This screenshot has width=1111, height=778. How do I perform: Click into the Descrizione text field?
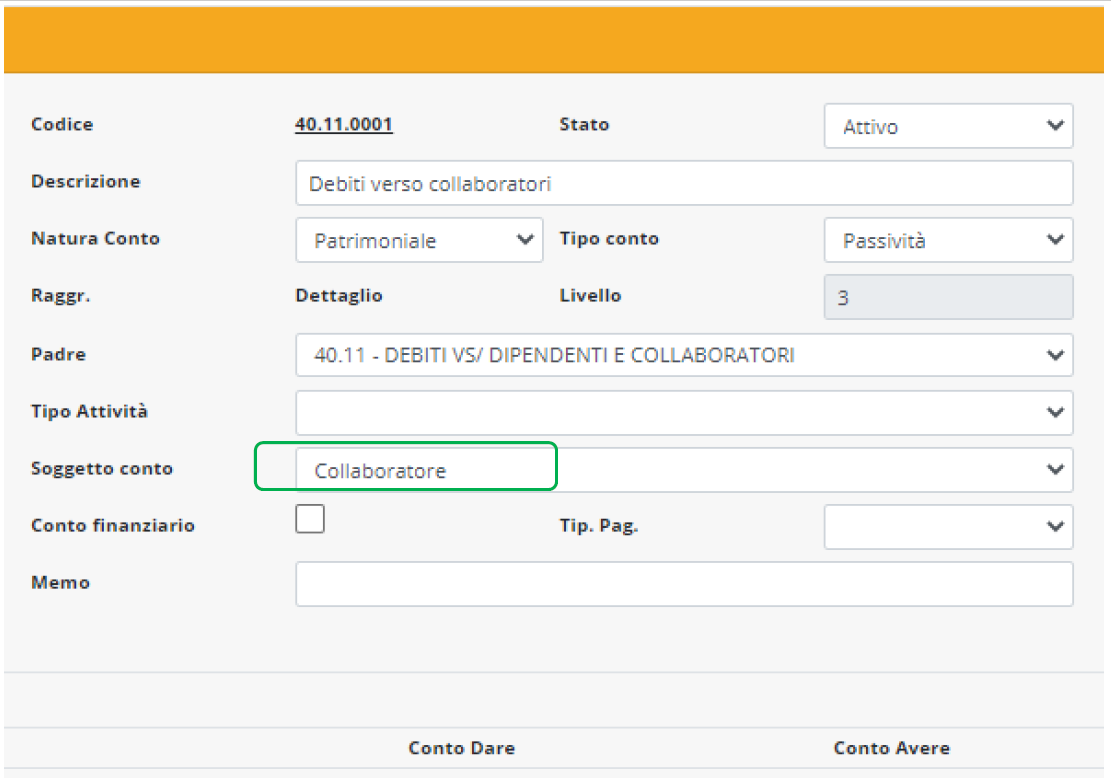(683, 184)
